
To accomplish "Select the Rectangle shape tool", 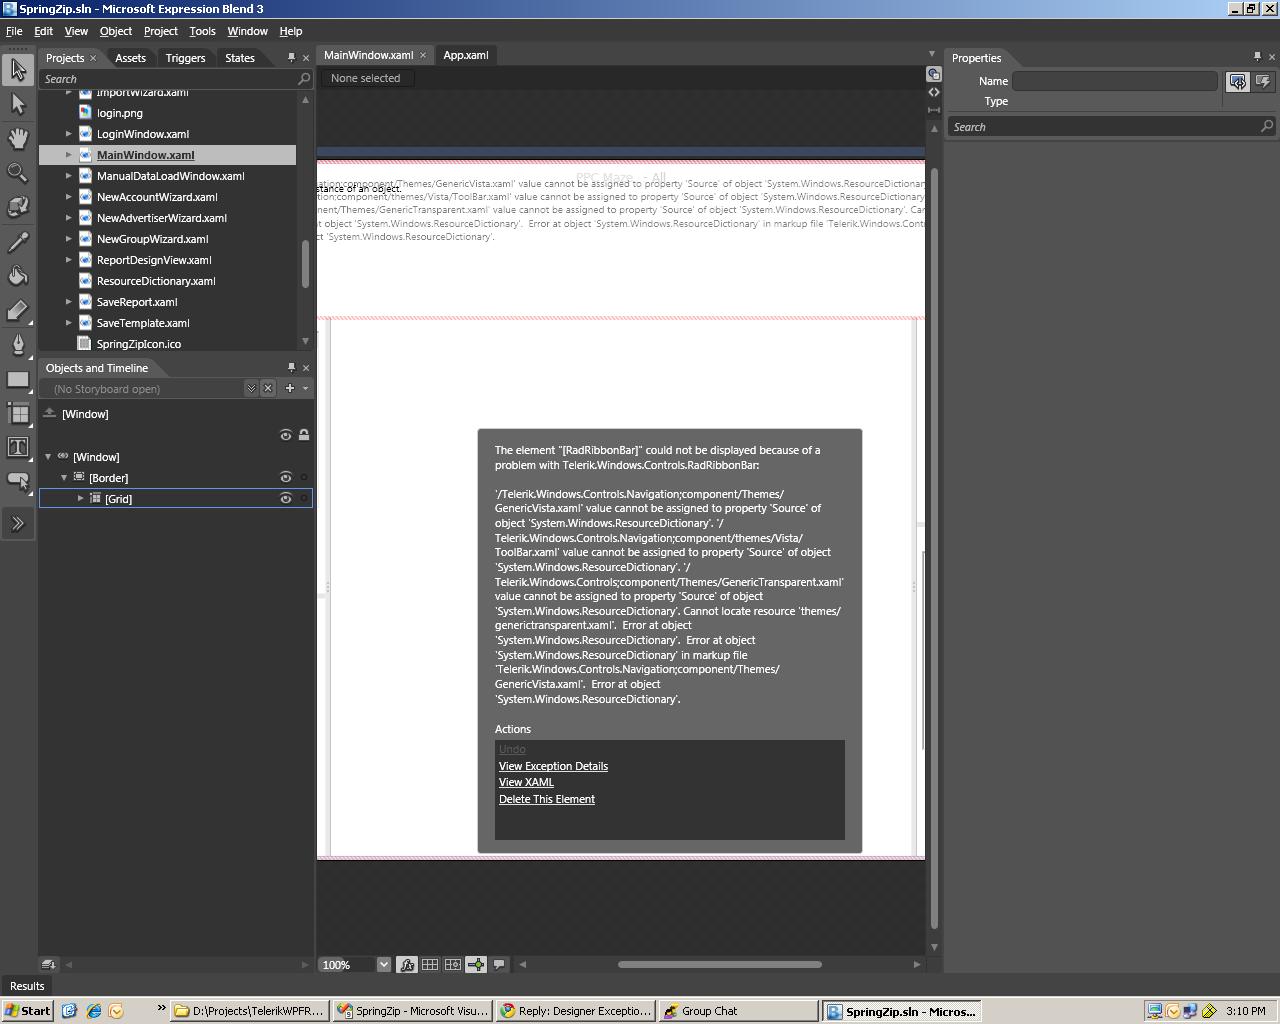I will coord(18,380).
